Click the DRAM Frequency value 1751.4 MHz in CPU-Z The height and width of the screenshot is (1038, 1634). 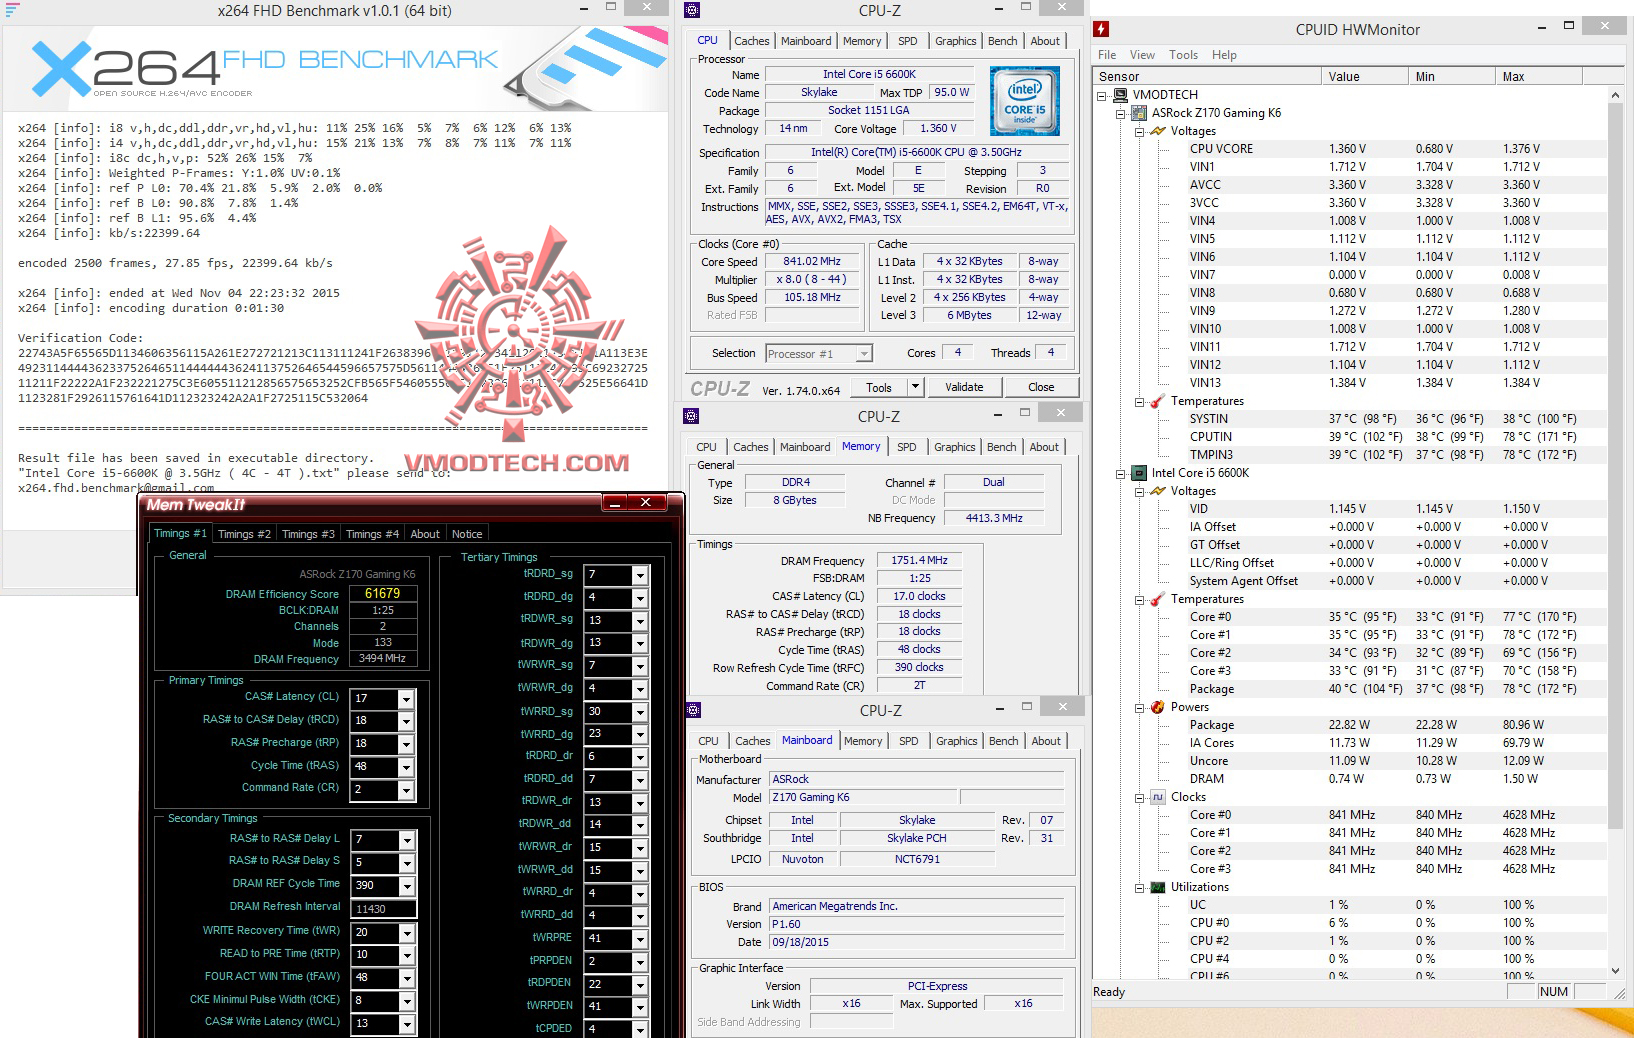point(920,560)
